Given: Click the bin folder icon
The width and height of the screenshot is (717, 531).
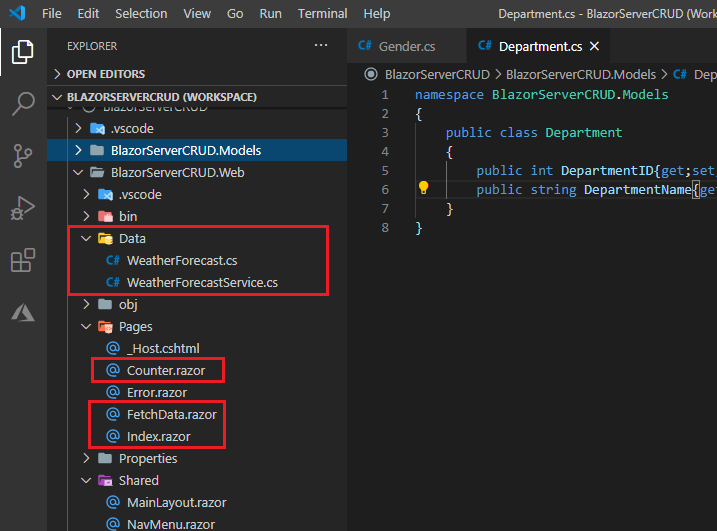Looking at the screenshot, I should tap(105, 216).
